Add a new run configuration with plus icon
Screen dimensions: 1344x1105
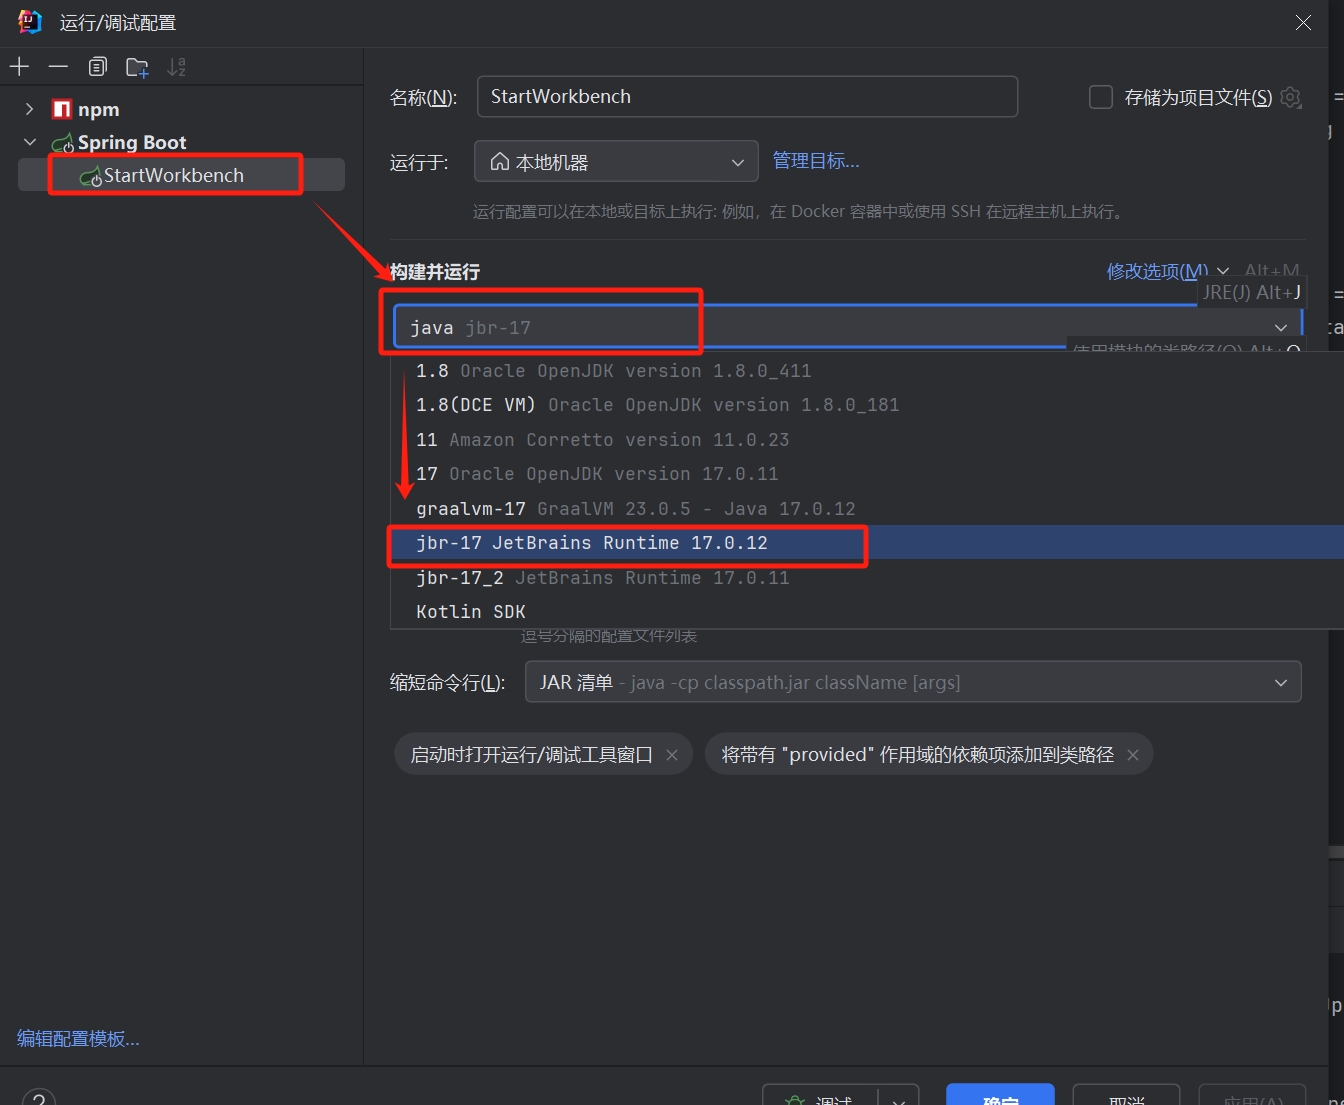coord(20,67)
